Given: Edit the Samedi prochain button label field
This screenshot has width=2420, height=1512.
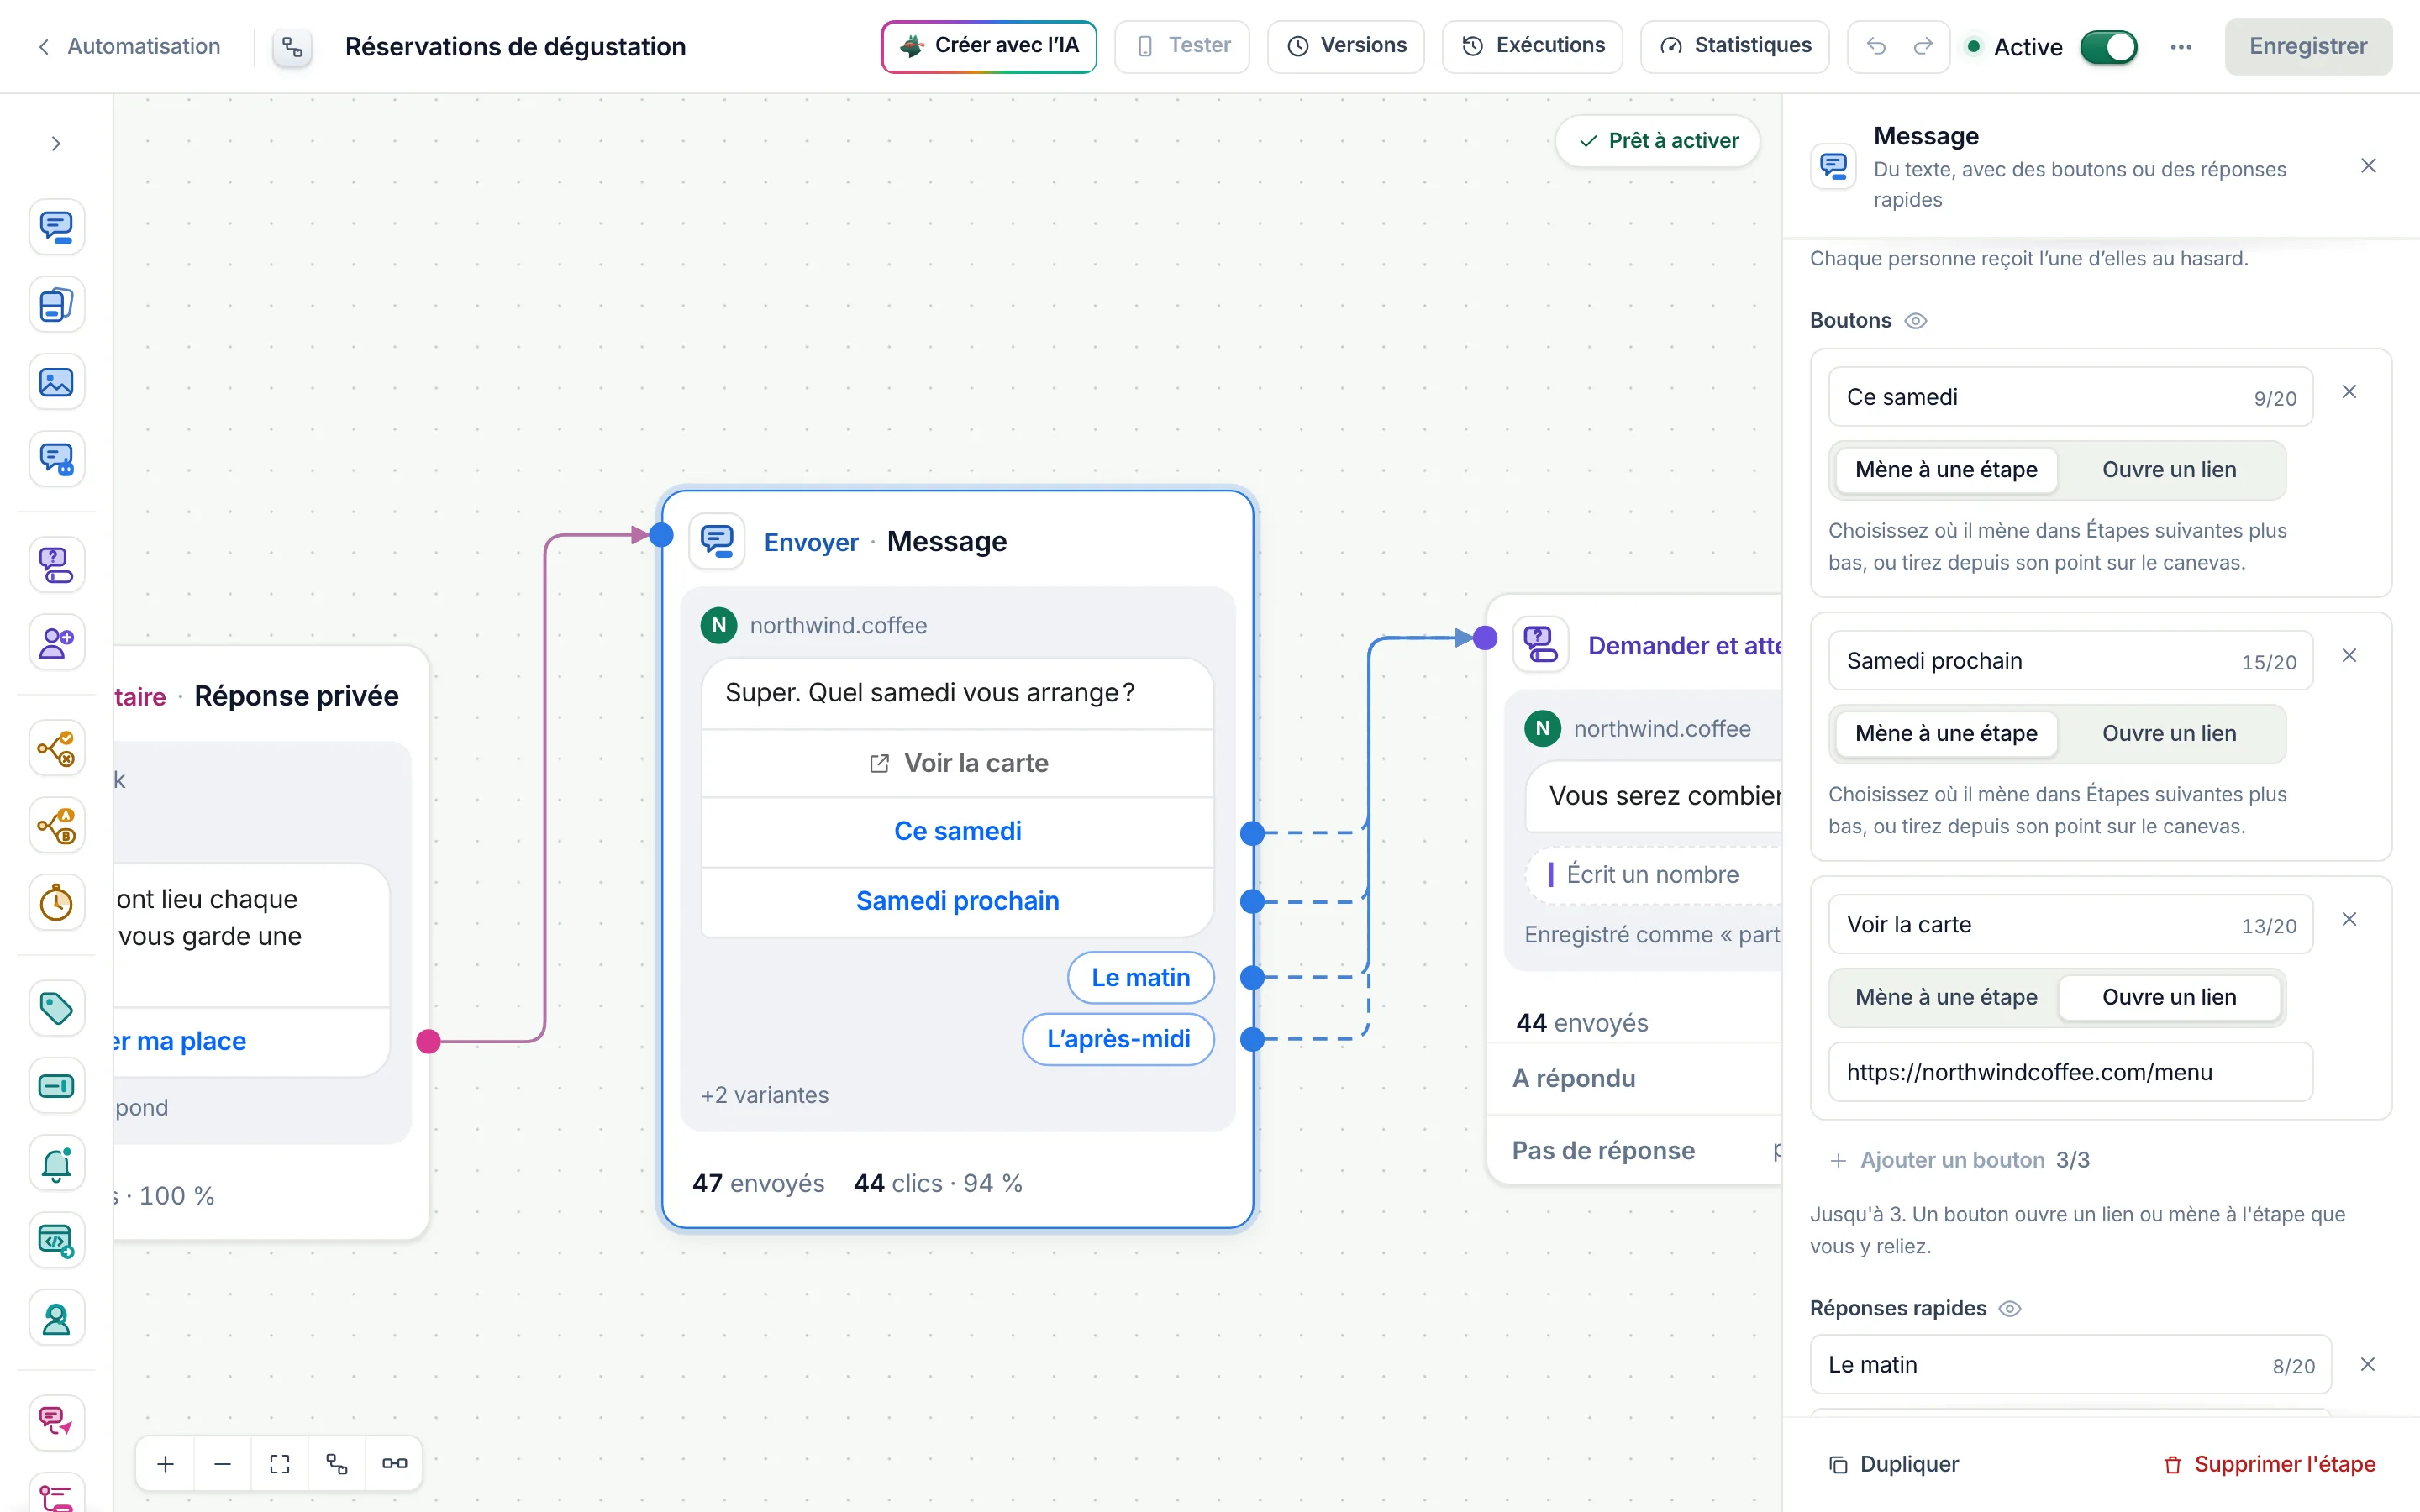Looking at the screenshot, I should pyautogui.click(x=2070, y=661).
